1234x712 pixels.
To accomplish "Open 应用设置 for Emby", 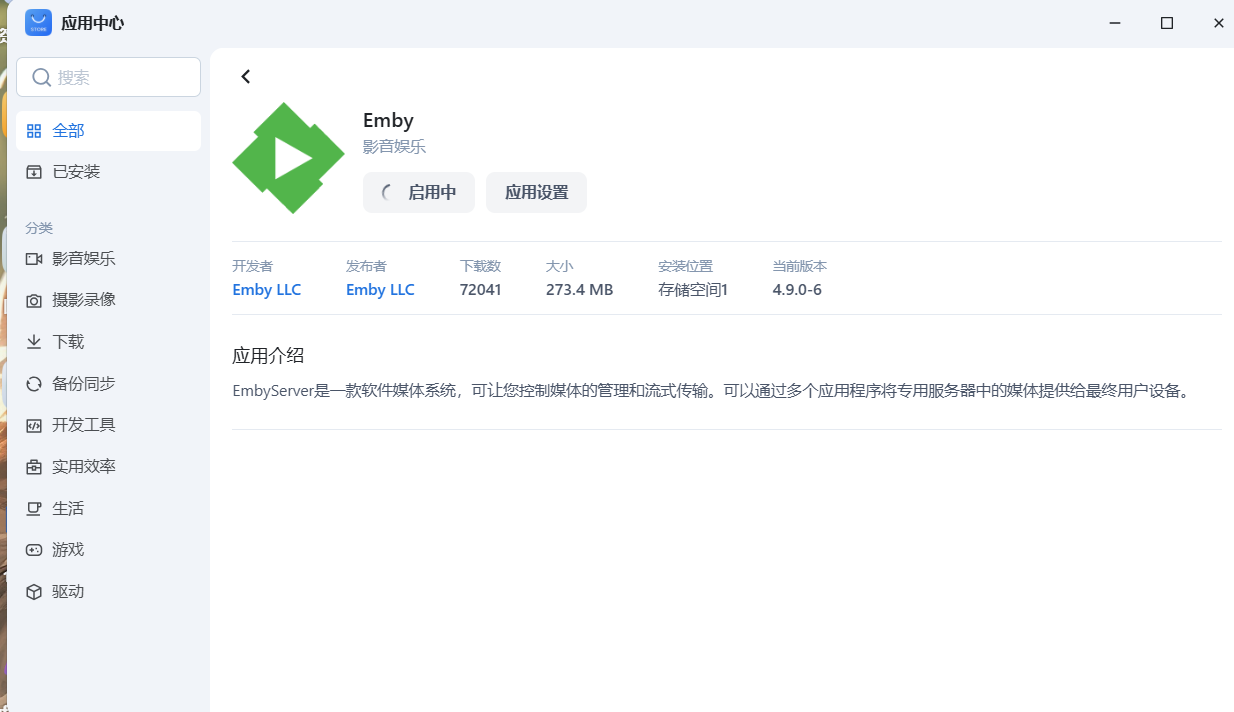I will [x=536, y=193].
